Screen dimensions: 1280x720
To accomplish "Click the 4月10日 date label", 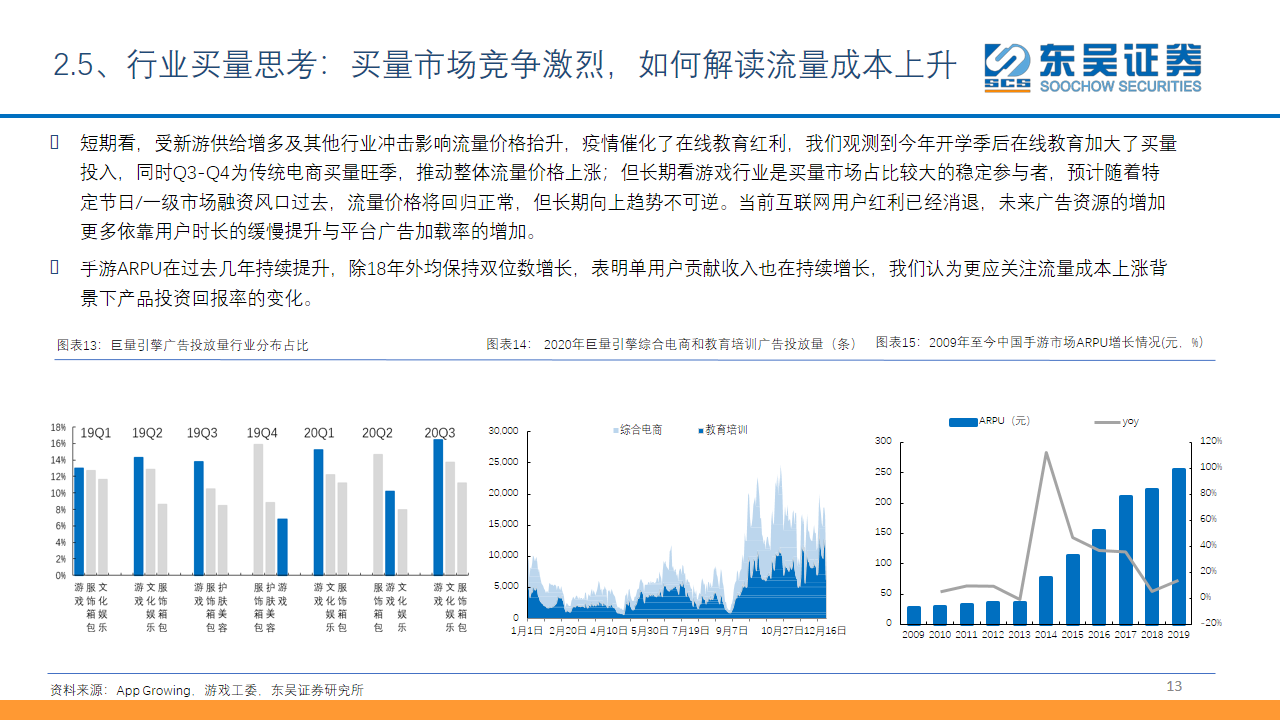I will click(609, 631).
